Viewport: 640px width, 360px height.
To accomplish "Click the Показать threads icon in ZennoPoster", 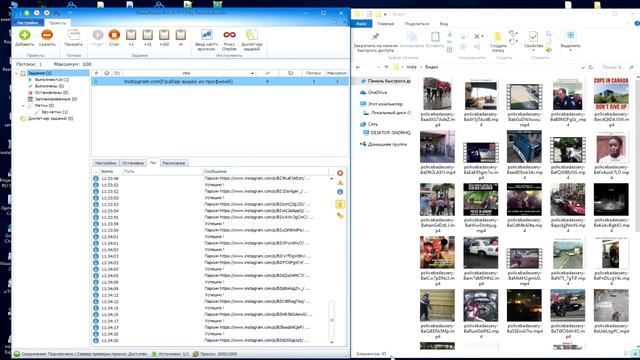I will [x=73, y=35].
